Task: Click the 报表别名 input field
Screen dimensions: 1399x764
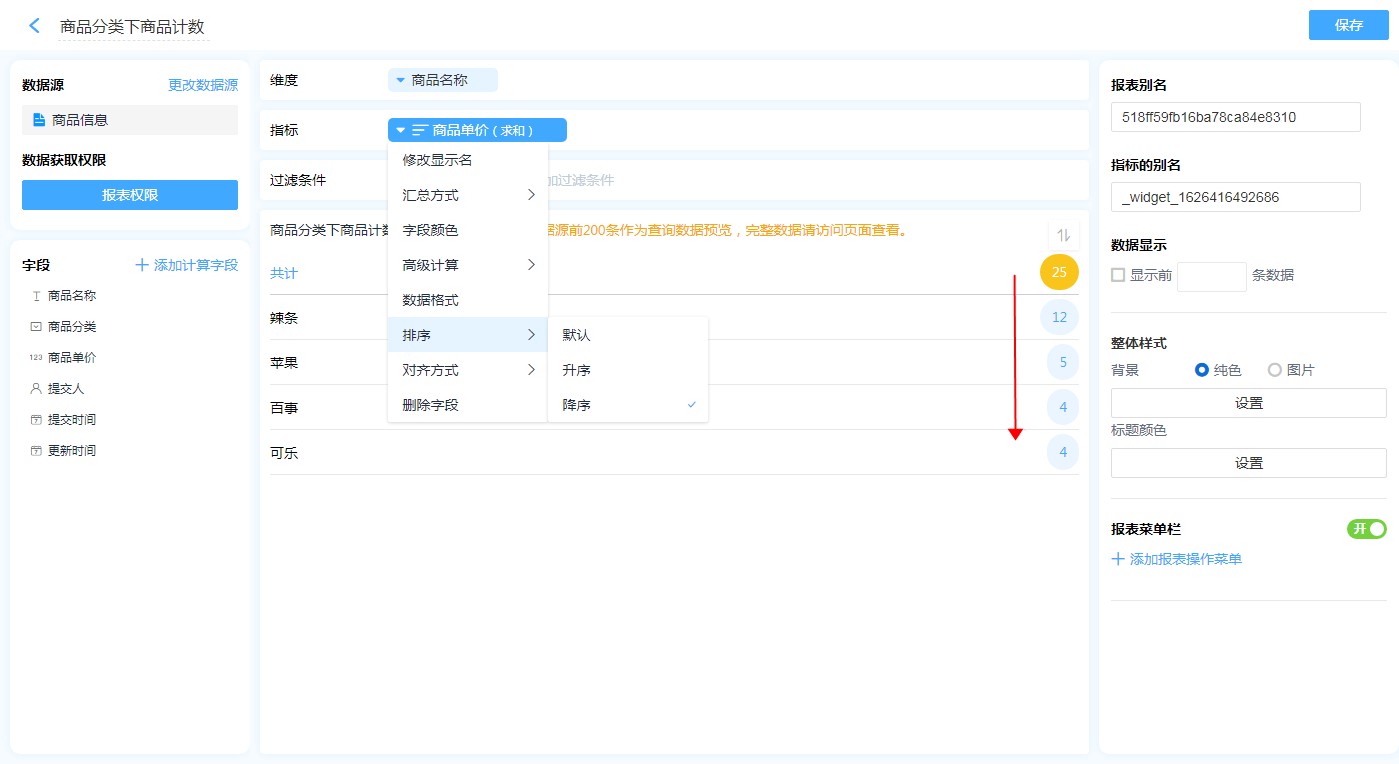Action: click(x=1235, y=117)
